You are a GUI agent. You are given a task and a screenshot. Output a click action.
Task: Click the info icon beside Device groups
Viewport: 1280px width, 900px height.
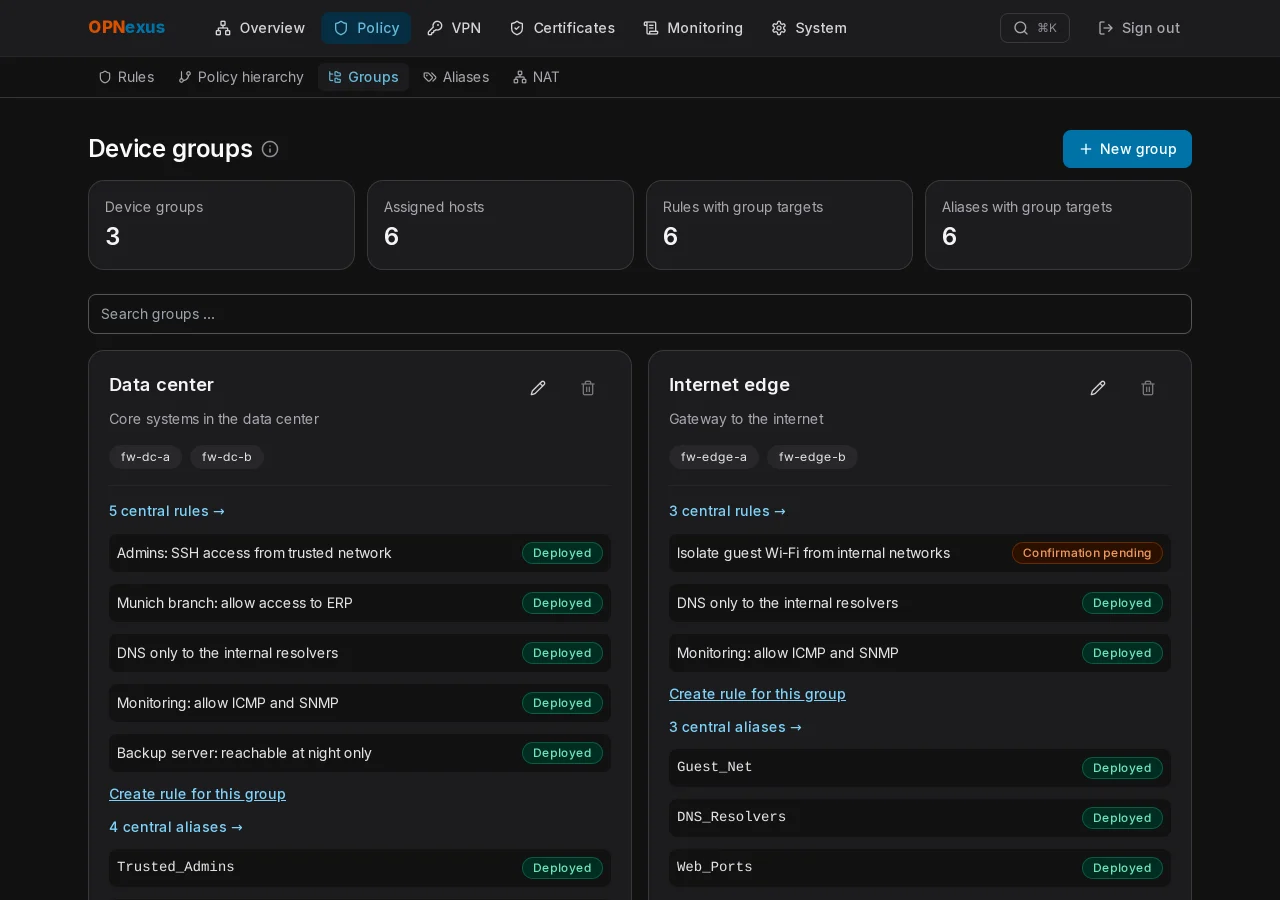270,149
